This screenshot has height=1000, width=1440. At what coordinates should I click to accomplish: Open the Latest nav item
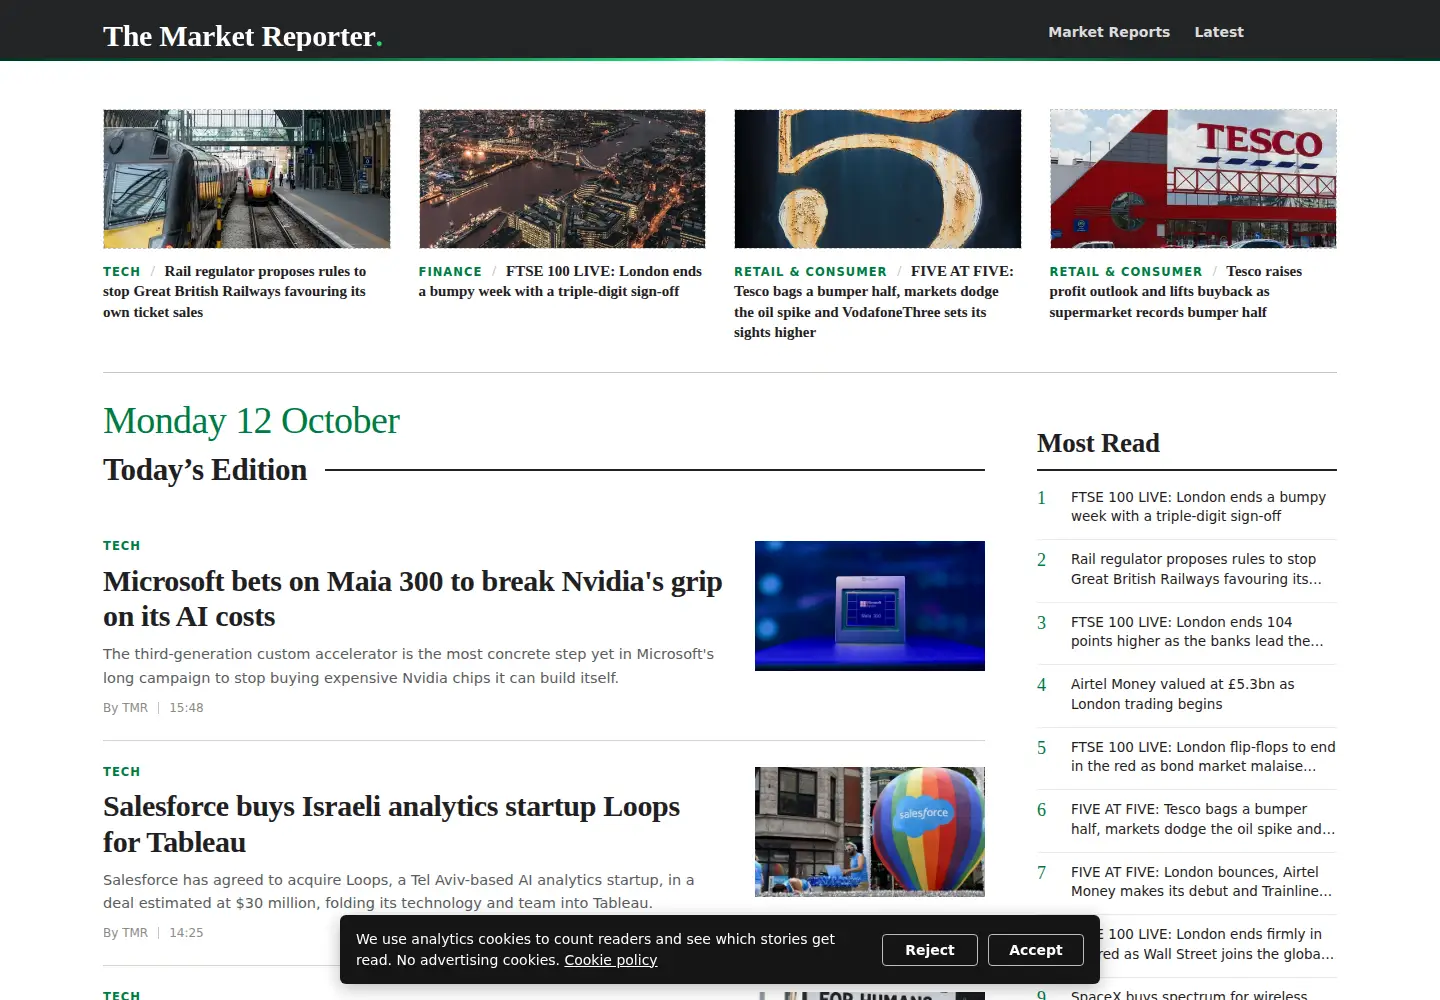tap(1219, 32)
